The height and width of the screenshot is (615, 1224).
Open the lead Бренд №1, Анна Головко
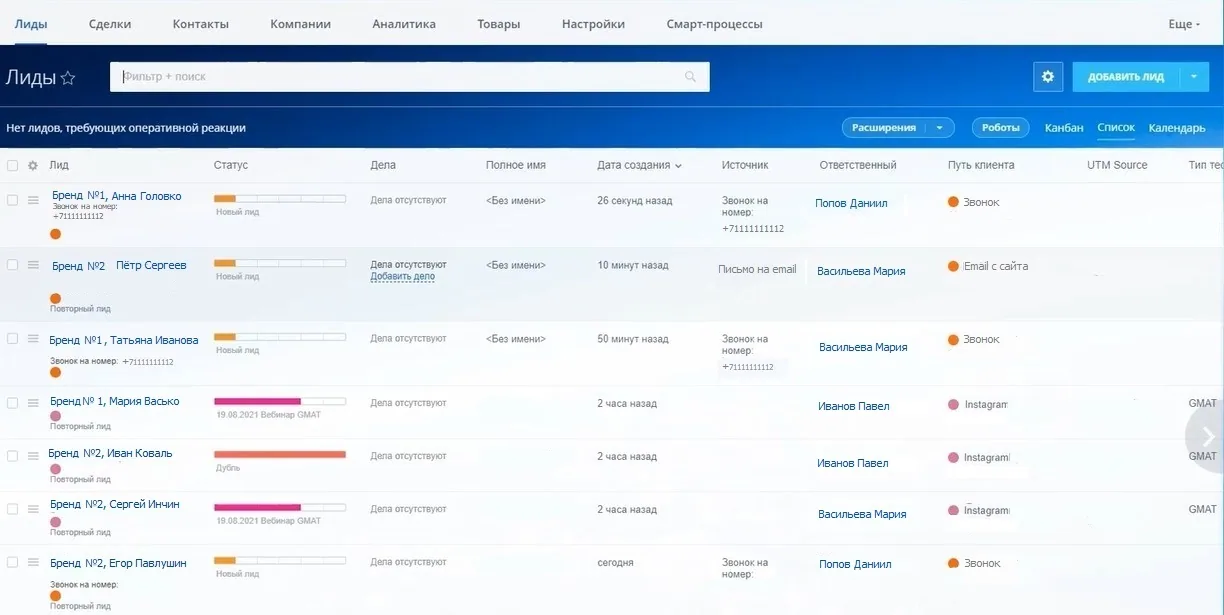pyautogui.click(x=117, y=196)
